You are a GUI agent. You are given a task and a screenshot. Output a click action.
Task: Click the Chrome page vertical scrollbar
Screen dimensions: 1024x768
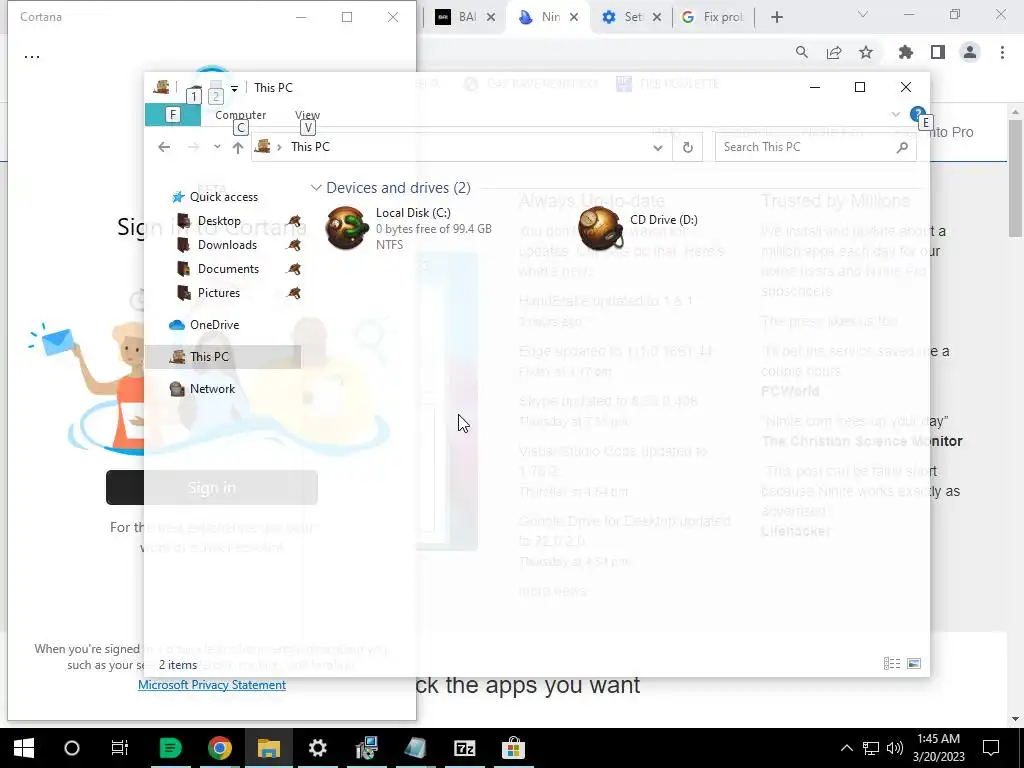(1015, 180)
